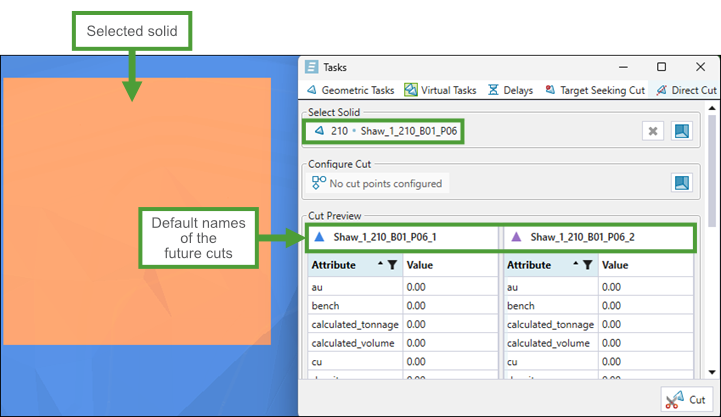721x417 pixels.
Task: Select au attribute row in left table
Action: tap(403, 287)
